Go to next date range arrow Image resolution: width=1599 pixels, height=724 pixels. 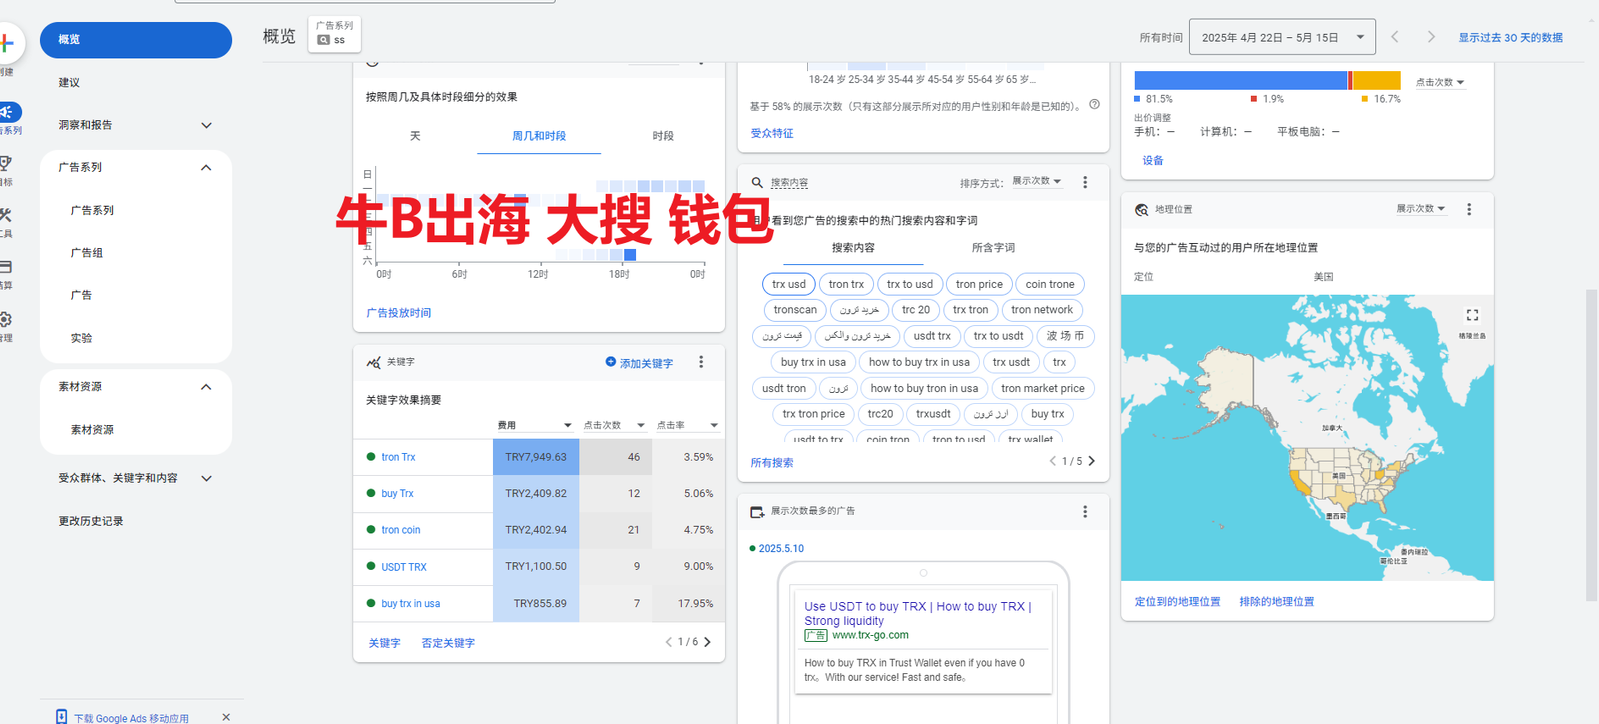[1431, 37]
